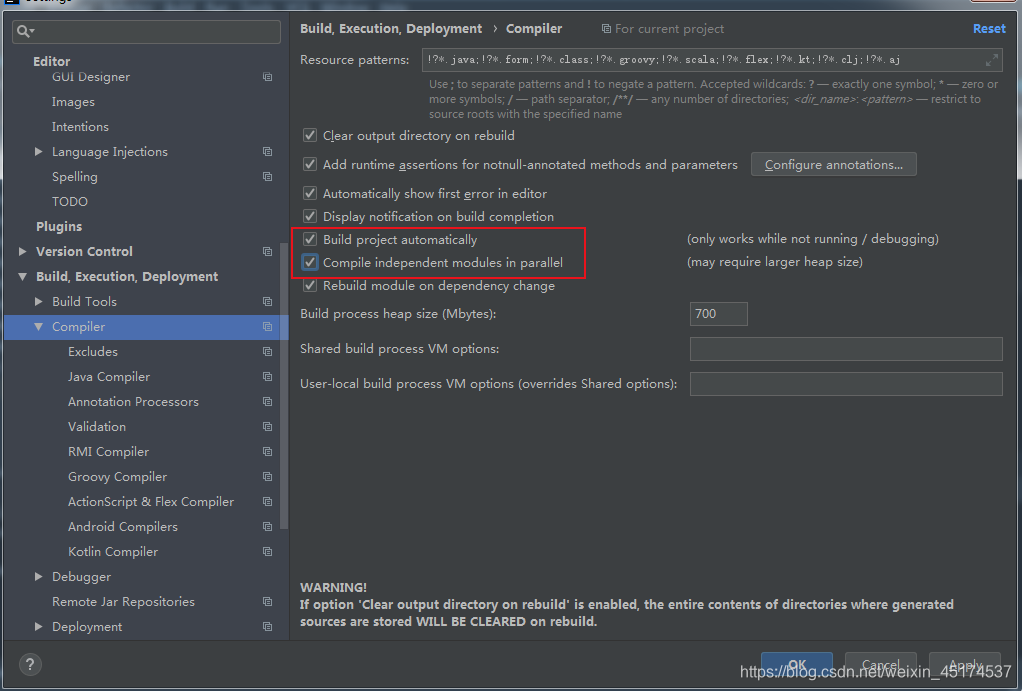Viewport: 1022px width, 691px height.
Task: Click the search magnifier icon in settings
Action: coord(23,31)
